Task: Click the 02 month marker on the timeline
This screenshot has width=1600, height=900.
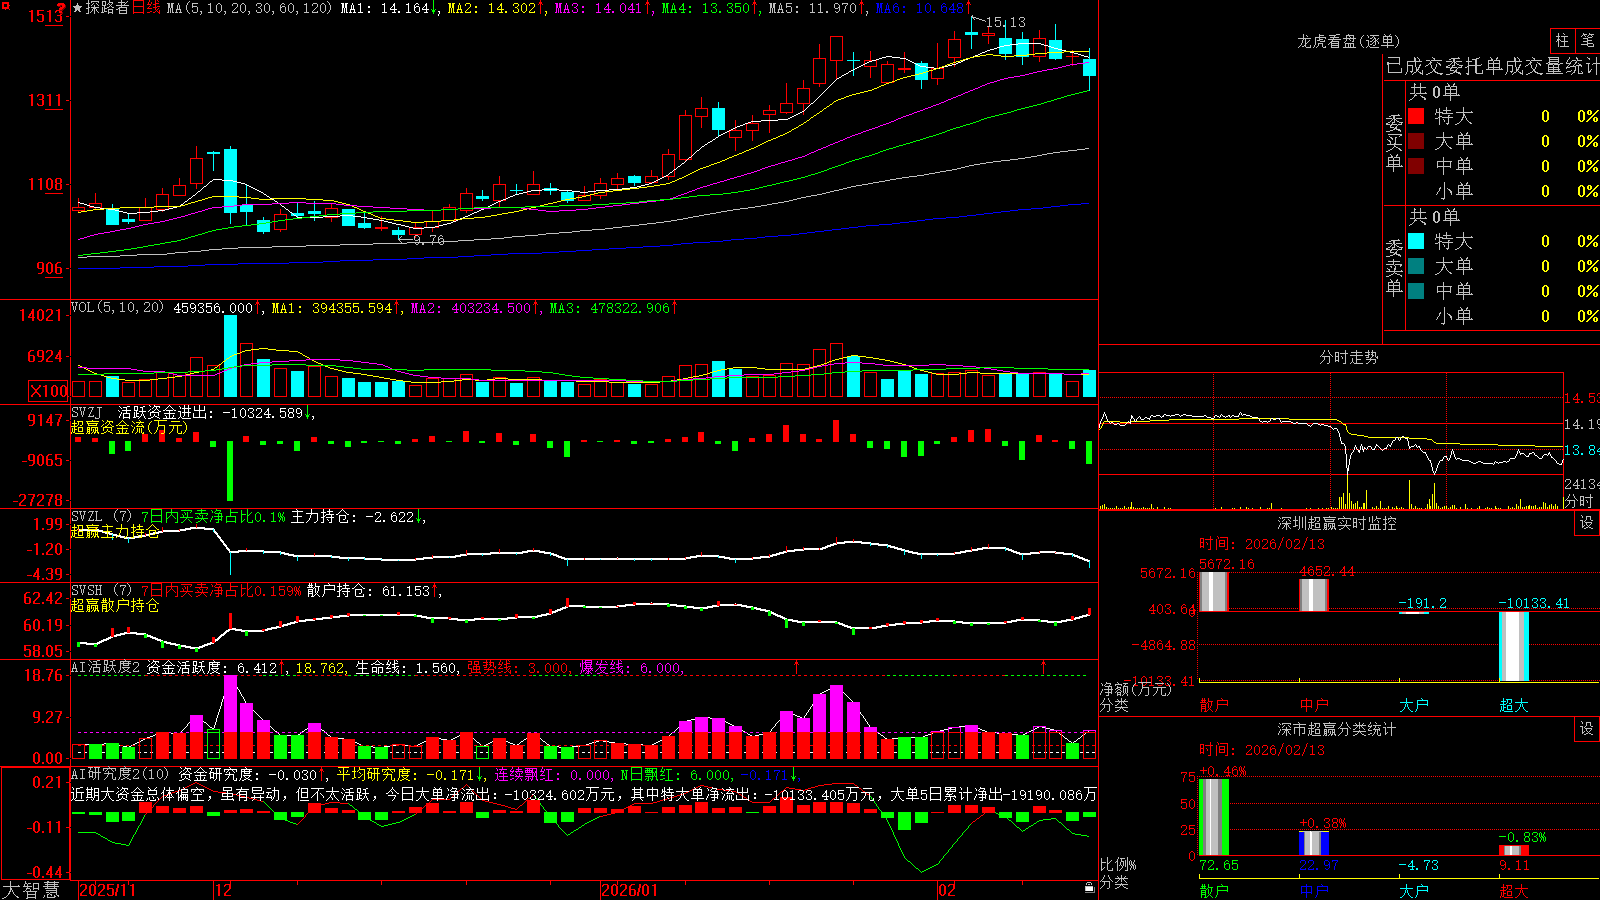Action: click(947, 890)
